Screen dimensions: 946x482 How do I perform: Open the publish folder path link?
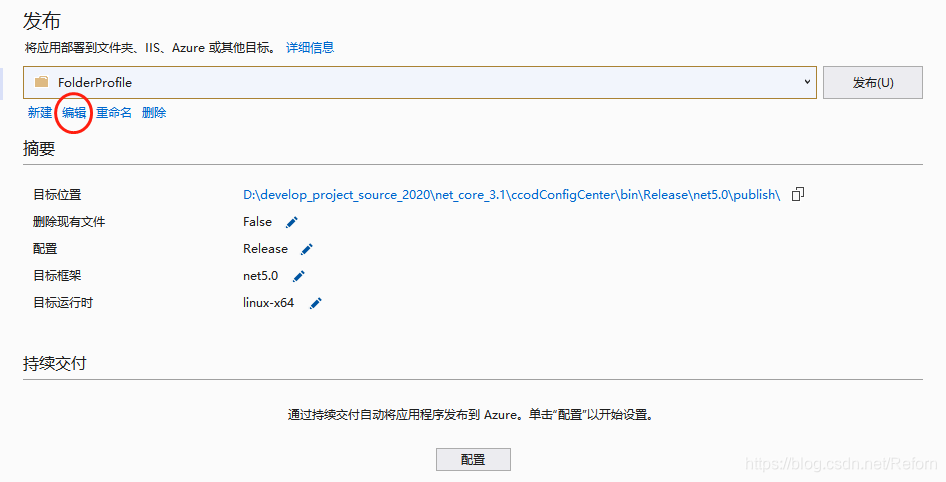(x=512, y=195)
